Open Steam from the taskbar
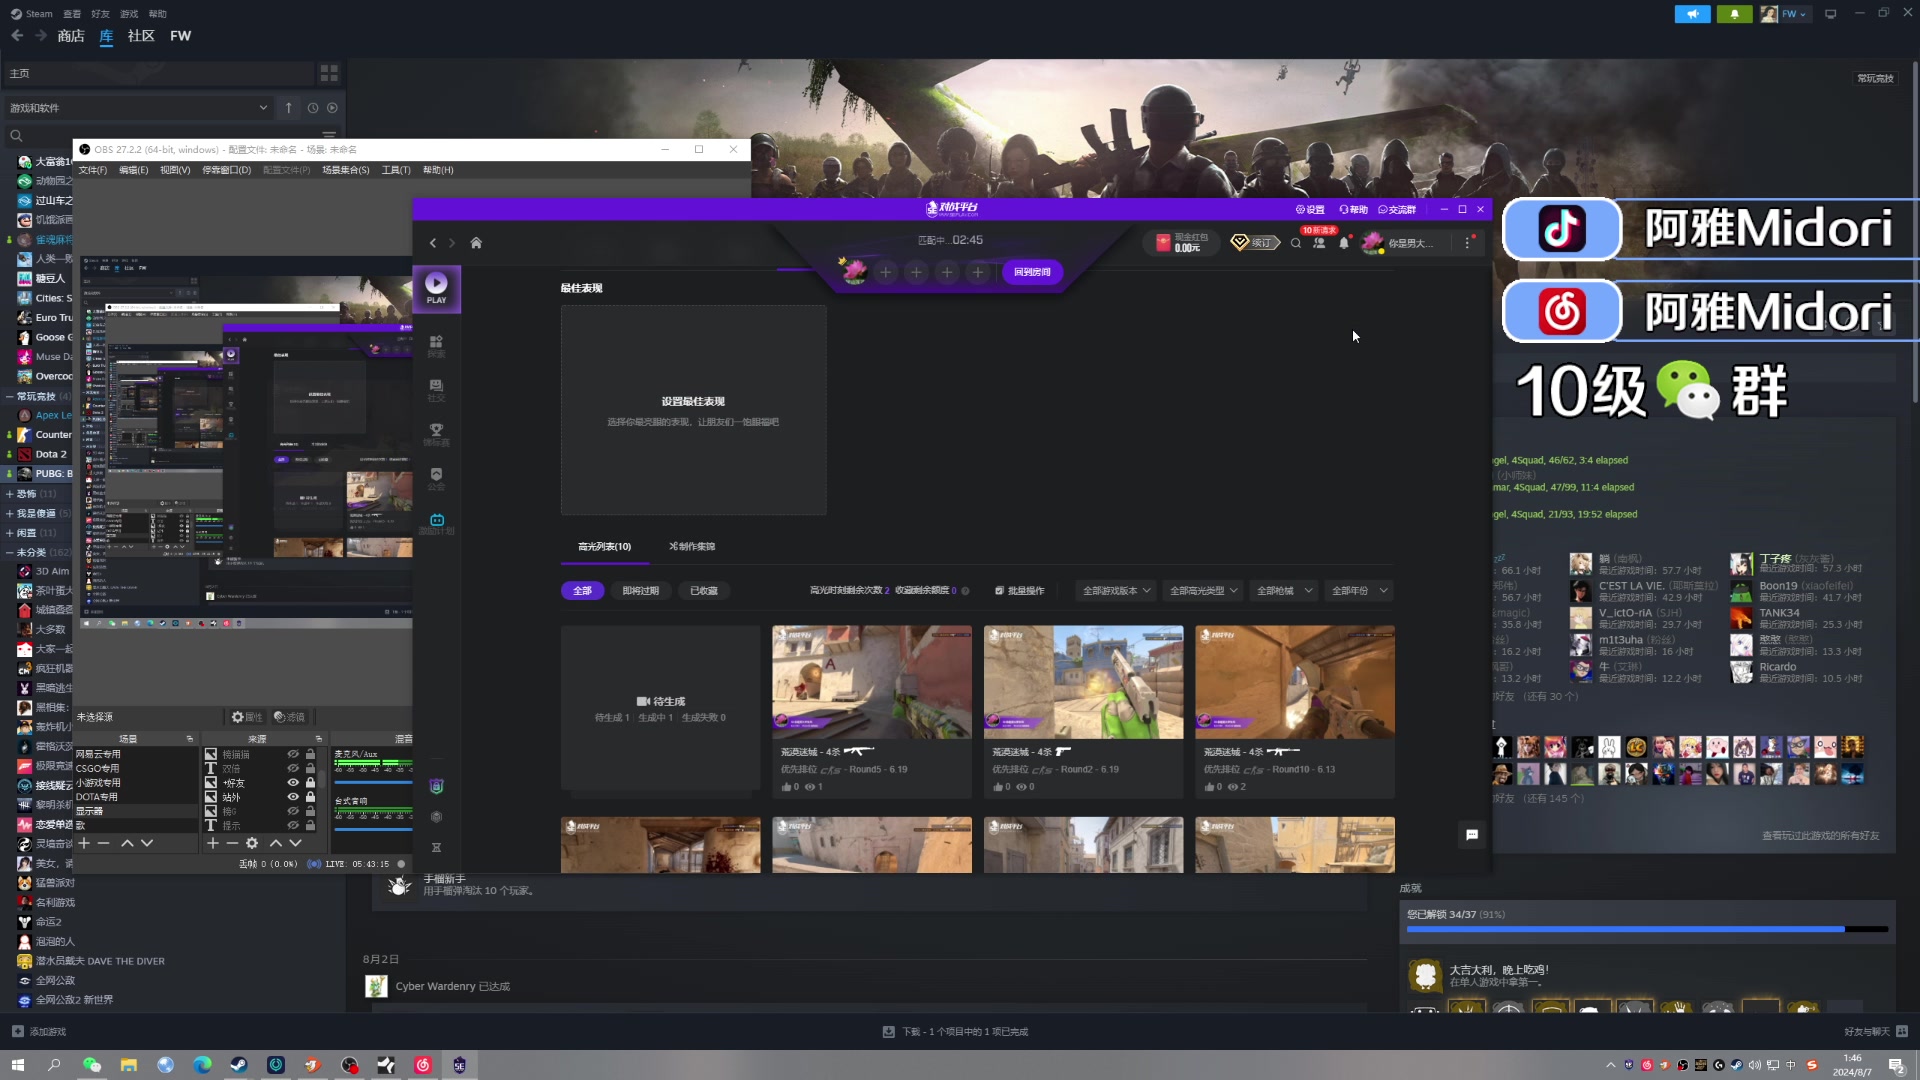 [239, 1065]
